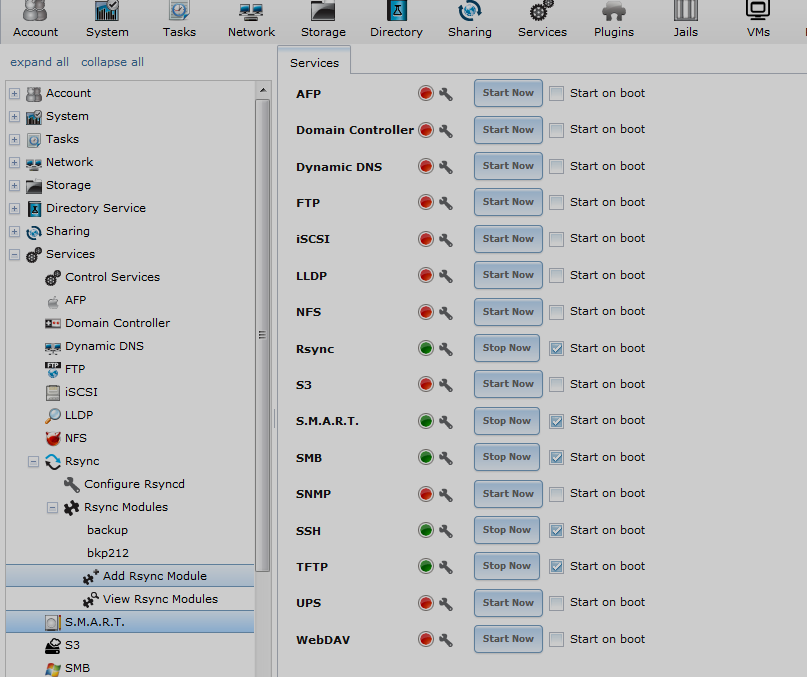Start the LLDP service now
The height and width of the screenshot is (677, 807).
pyautogui.click(x=508, y=275)
